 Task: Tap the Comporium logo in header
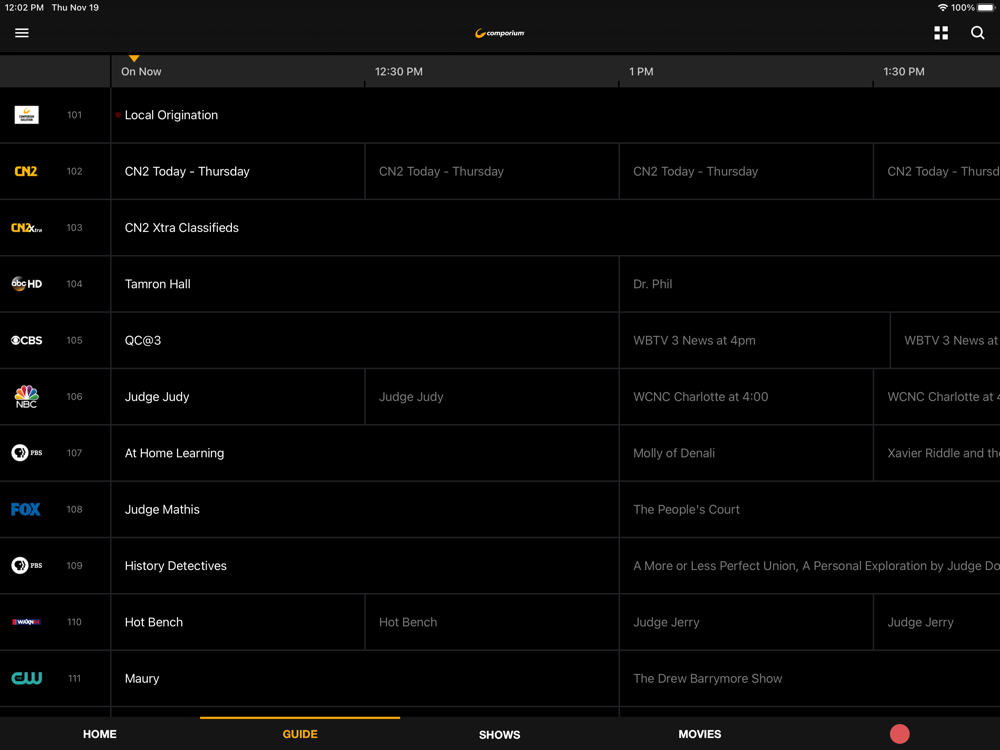pos(499,33)
